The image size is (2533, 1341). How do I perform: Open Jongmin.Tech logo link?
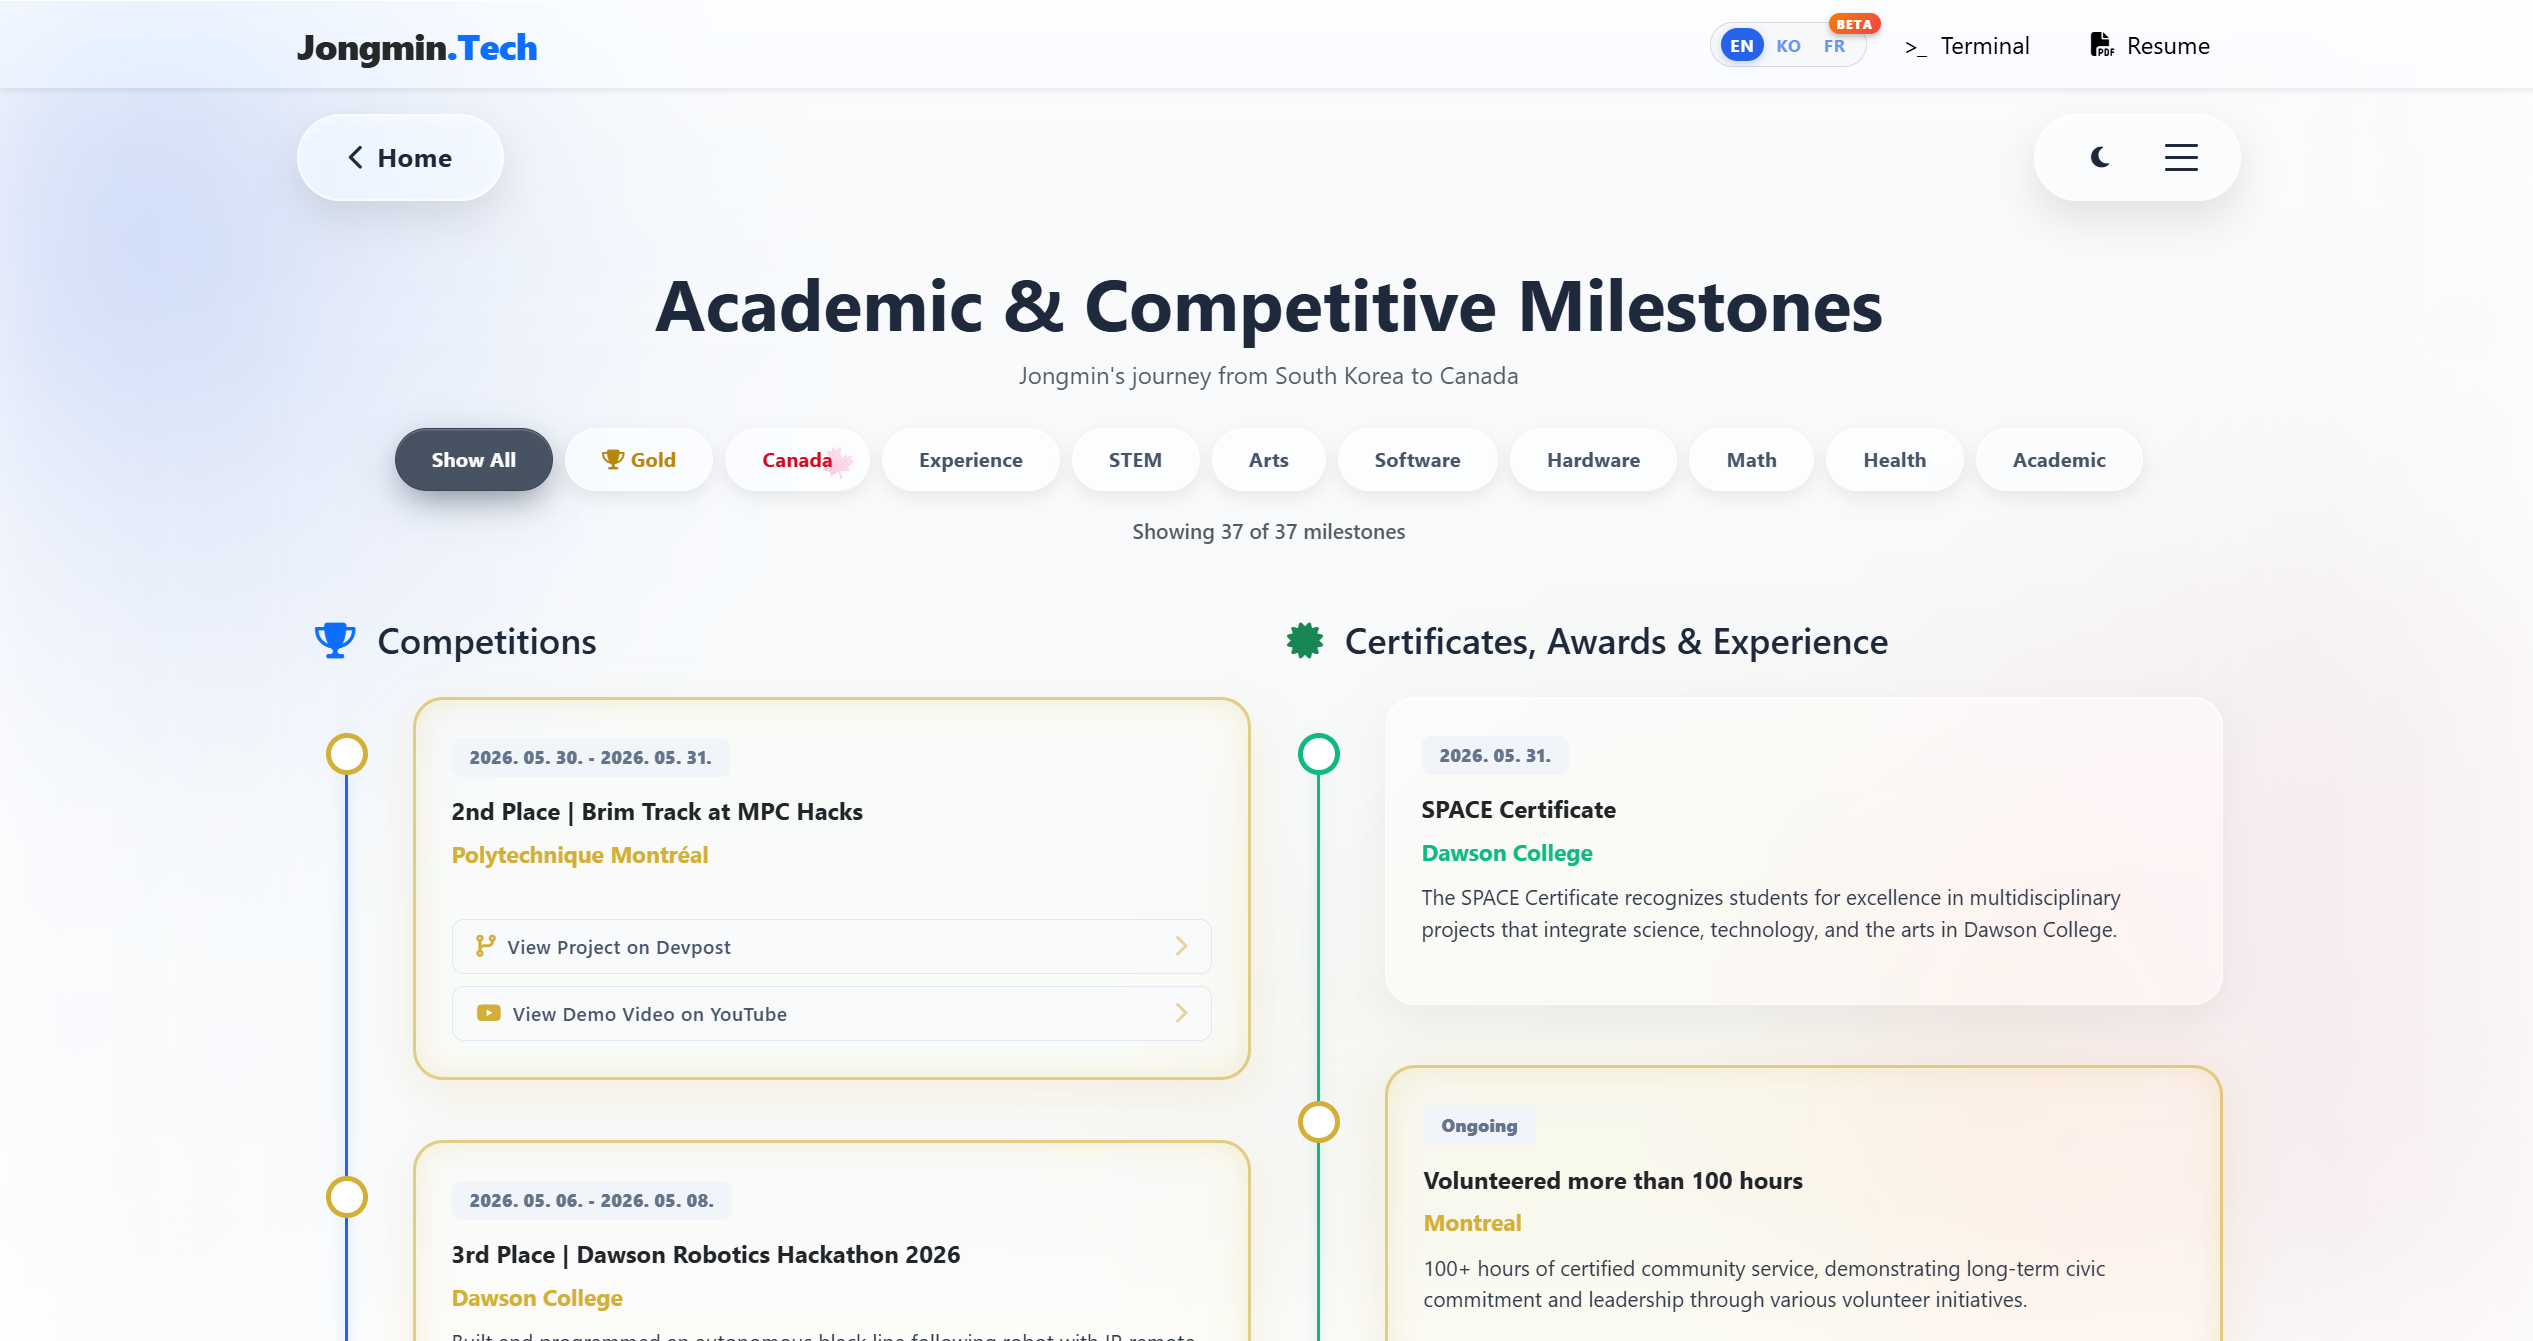point(417,47)
